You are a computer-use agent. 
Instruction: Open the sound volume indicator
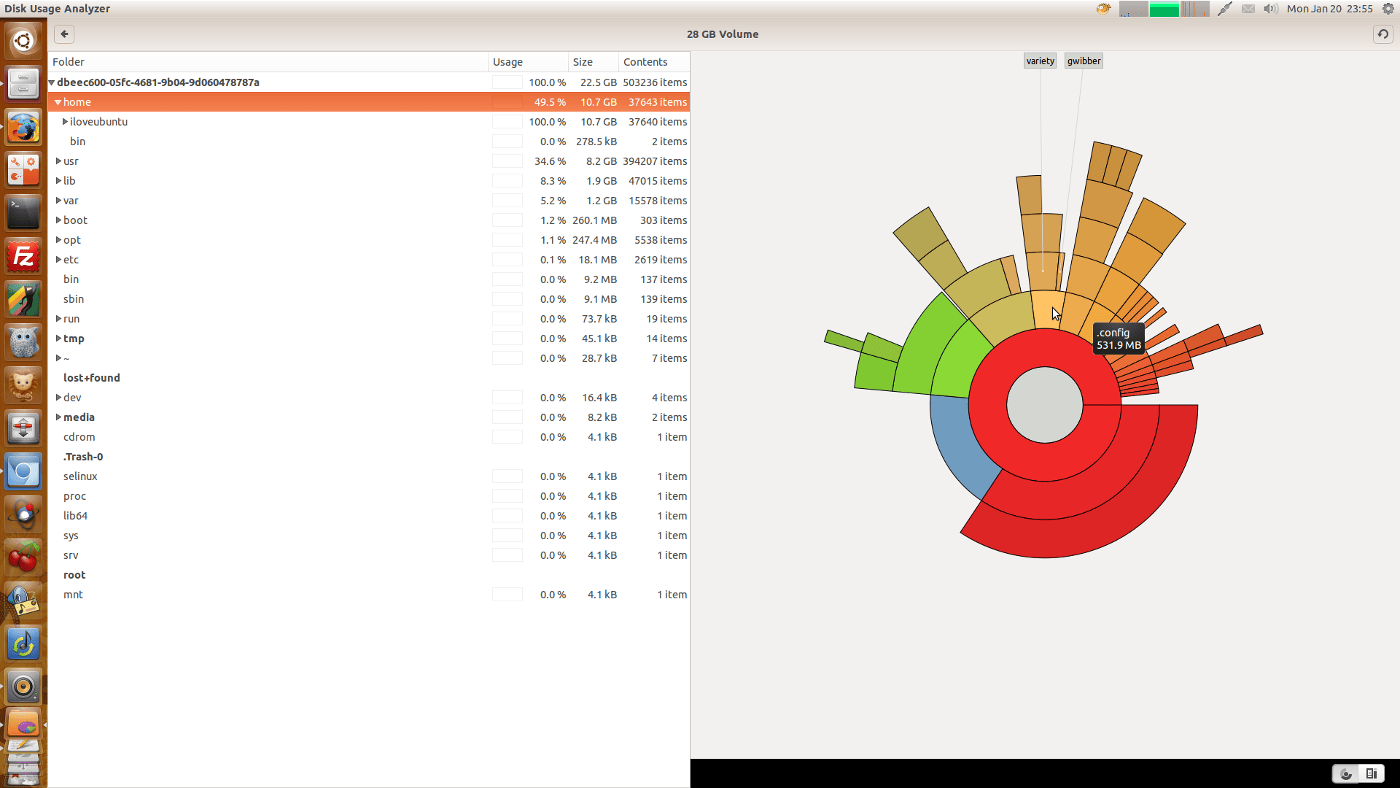[x=1270, y=9]
